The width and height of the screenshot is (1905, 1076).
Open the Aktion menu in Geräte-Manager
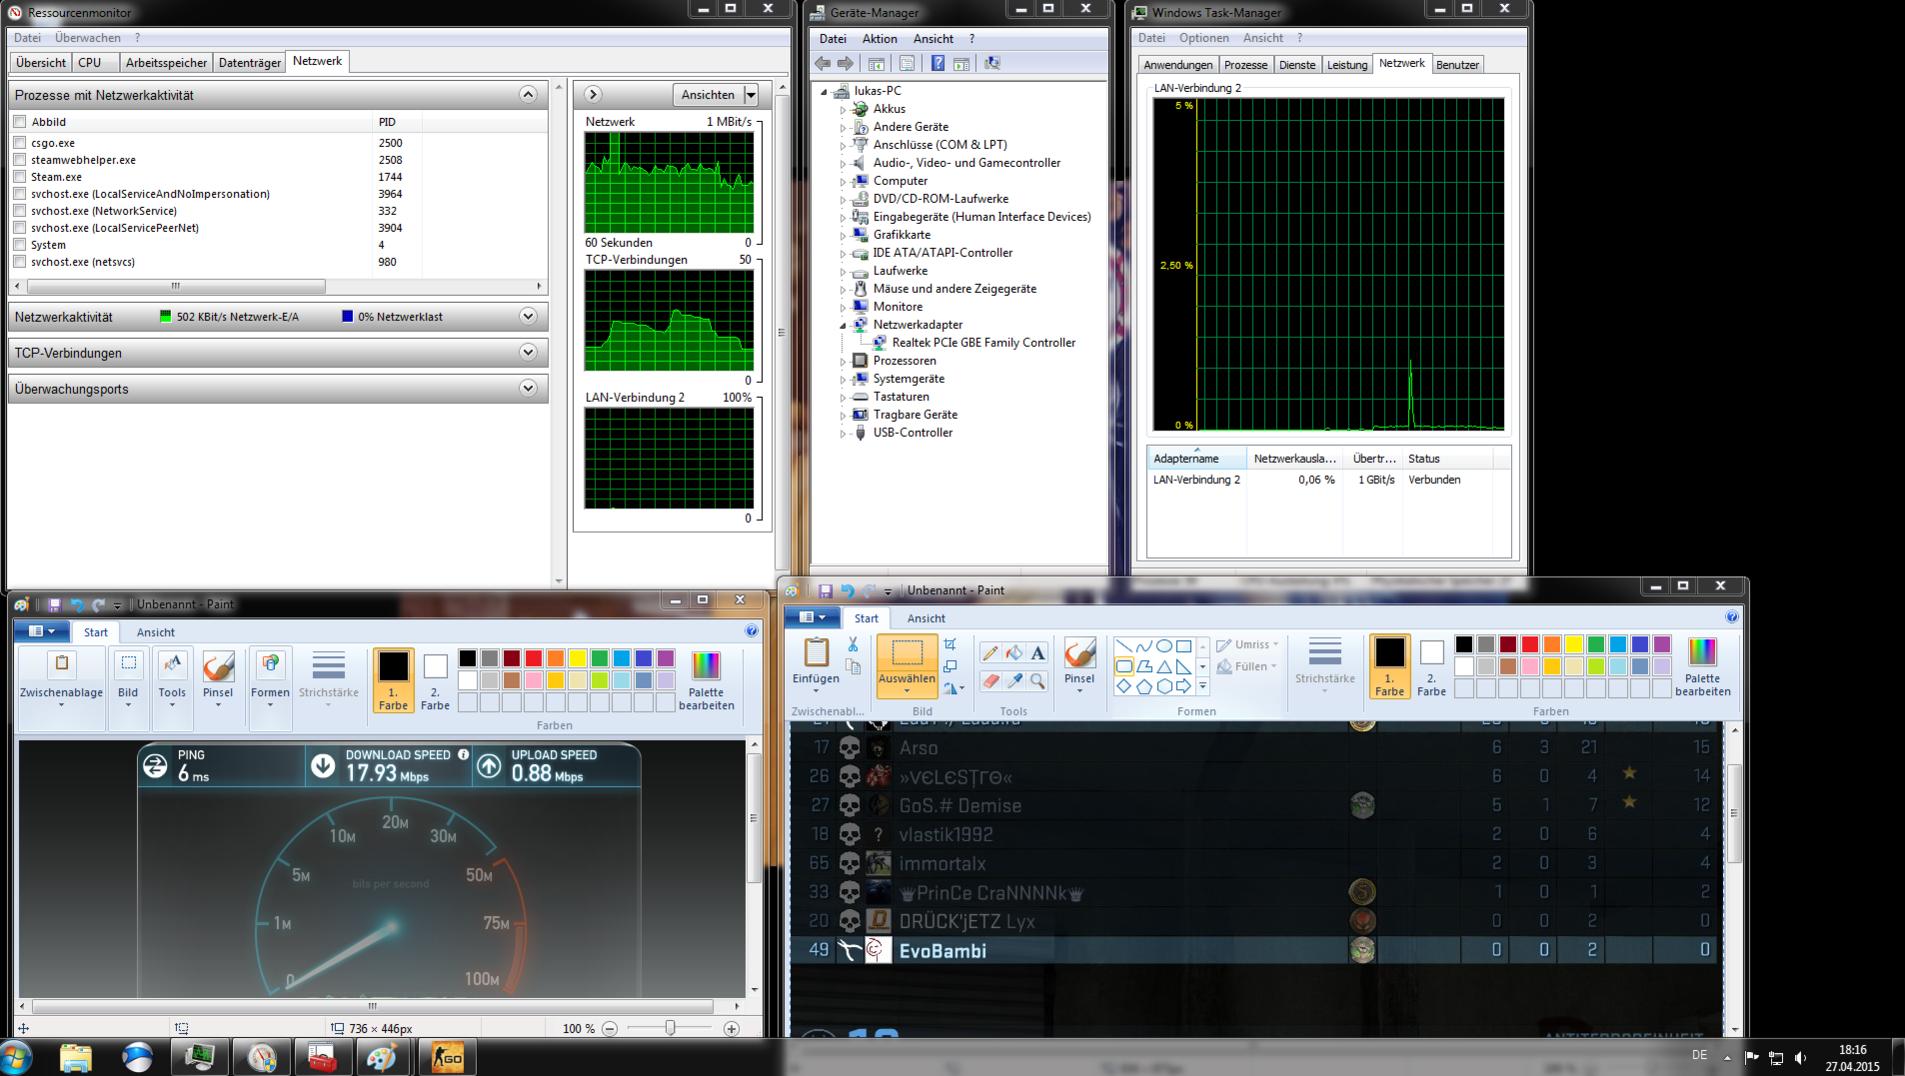click(880, 39)
